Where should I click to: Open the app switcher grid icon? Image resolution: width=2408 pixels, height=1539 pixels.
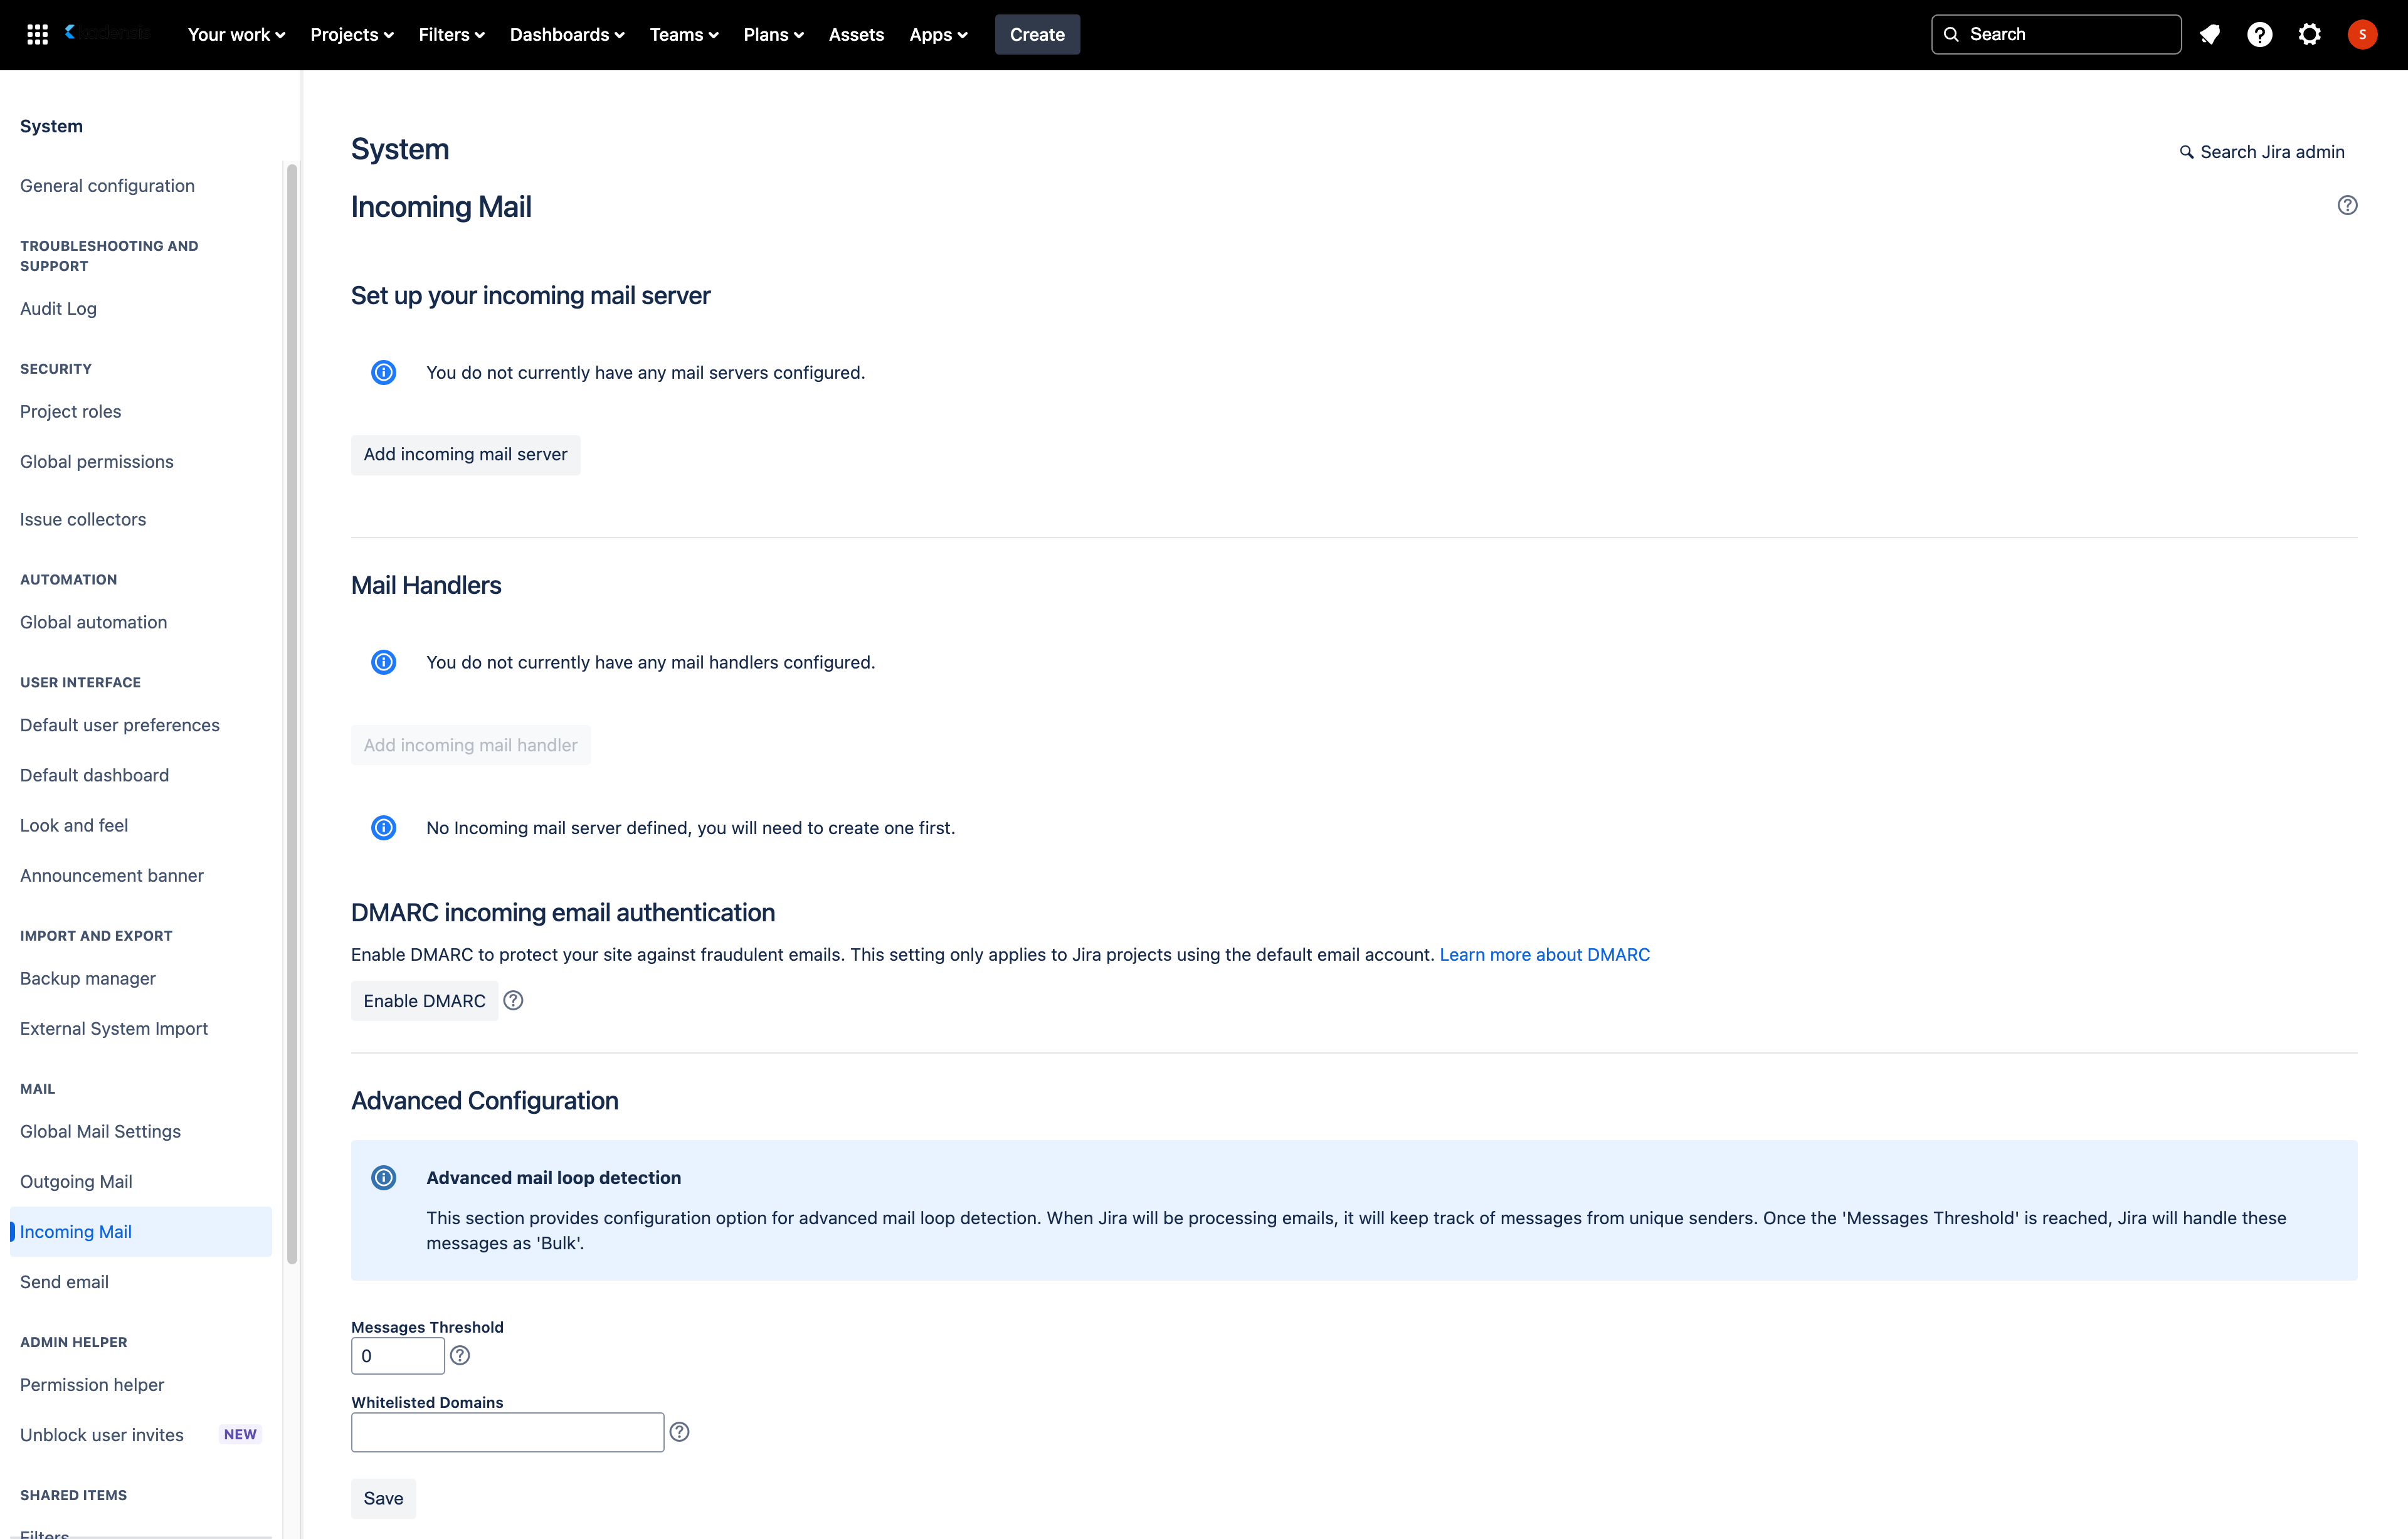(38, 35)
